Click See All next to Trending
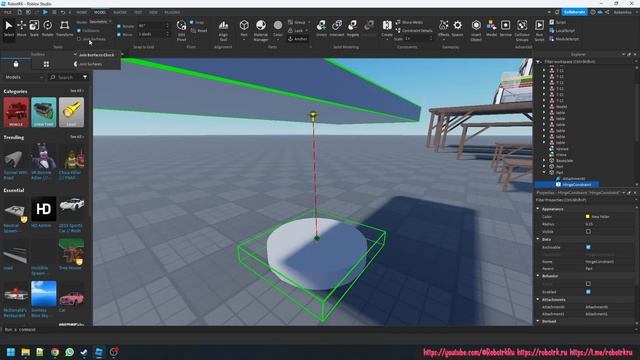 tap(76, 137)
